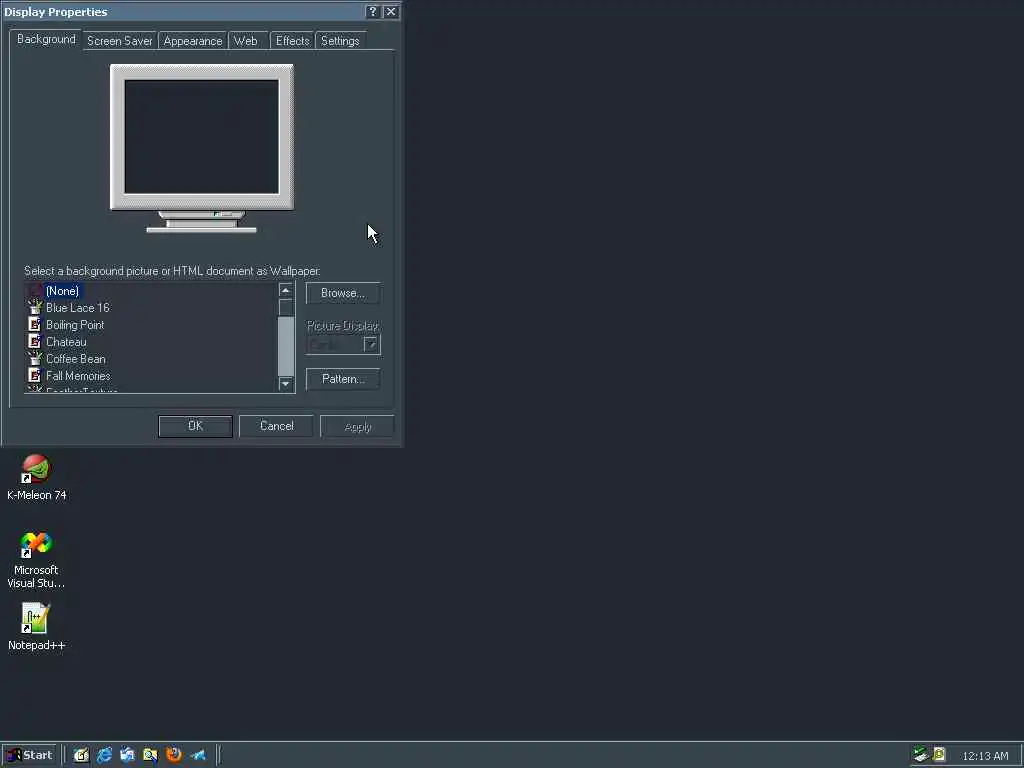Click the yellow user tray icon
This screenshot has height=768, width=1024.
point(939,755)
